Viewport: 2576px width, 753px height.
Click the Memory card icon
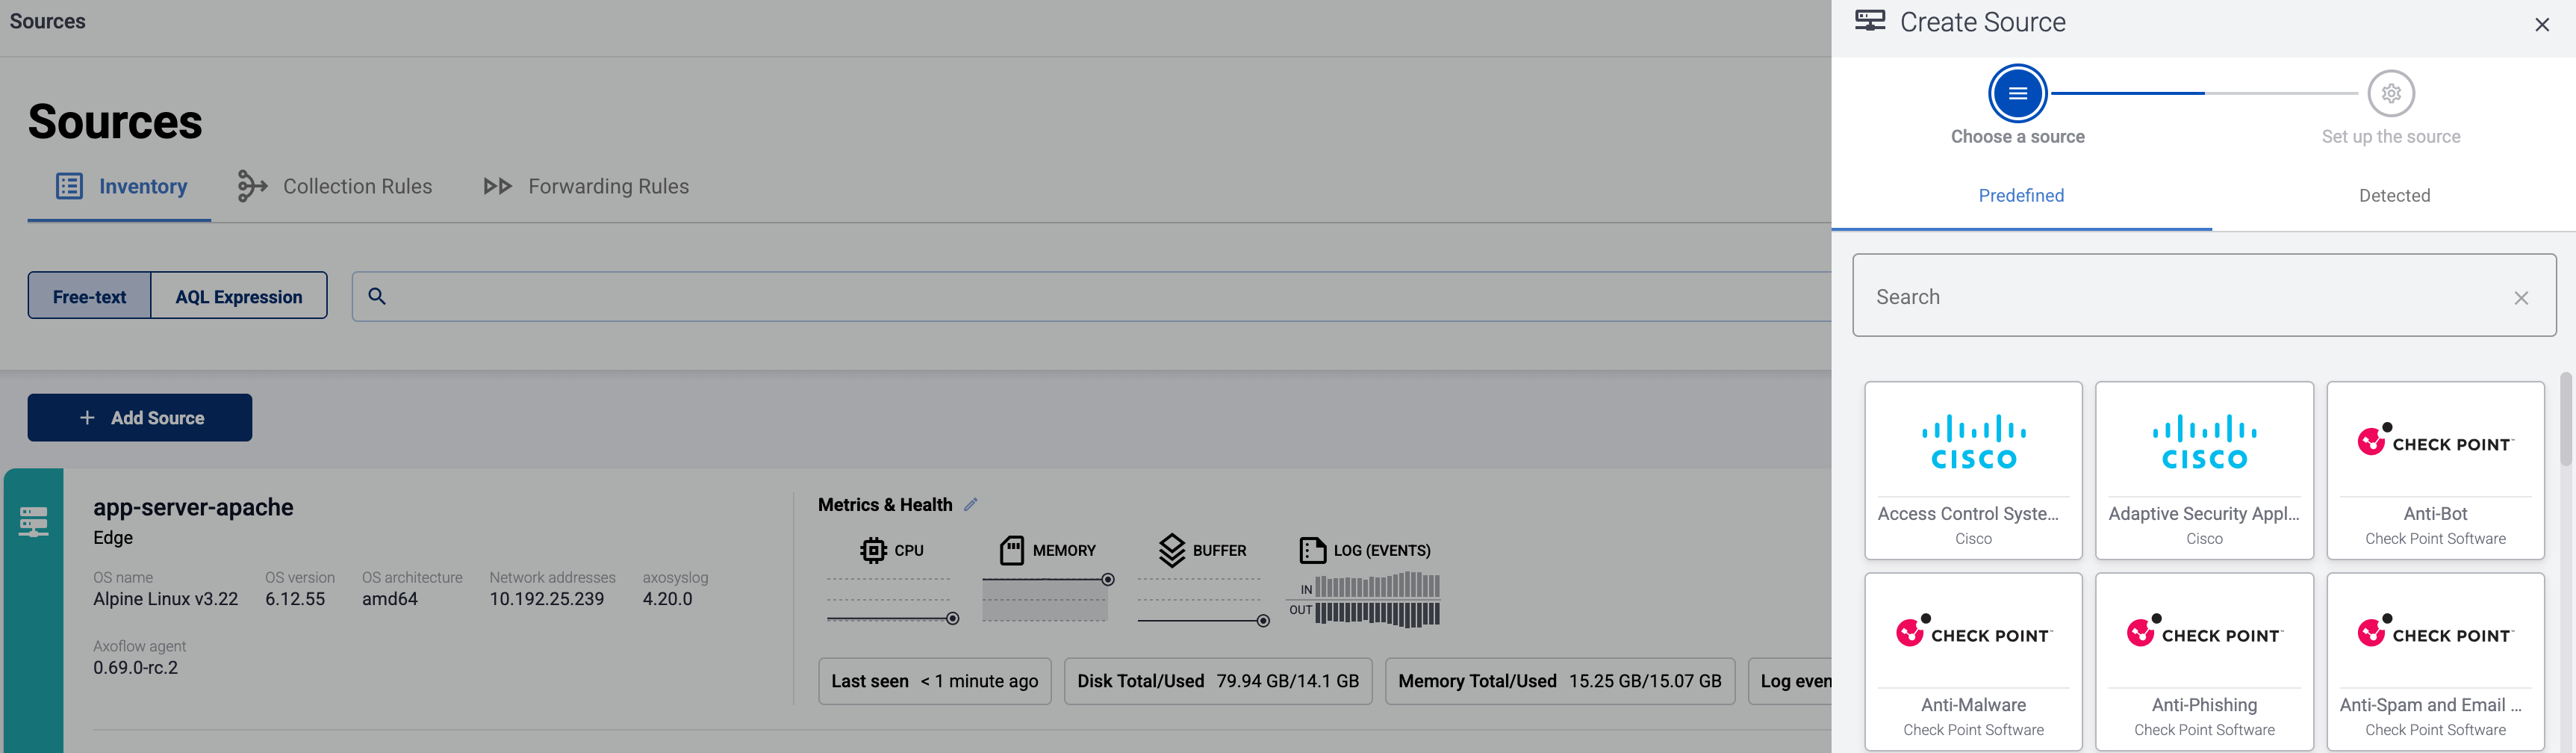(1012, 550)
